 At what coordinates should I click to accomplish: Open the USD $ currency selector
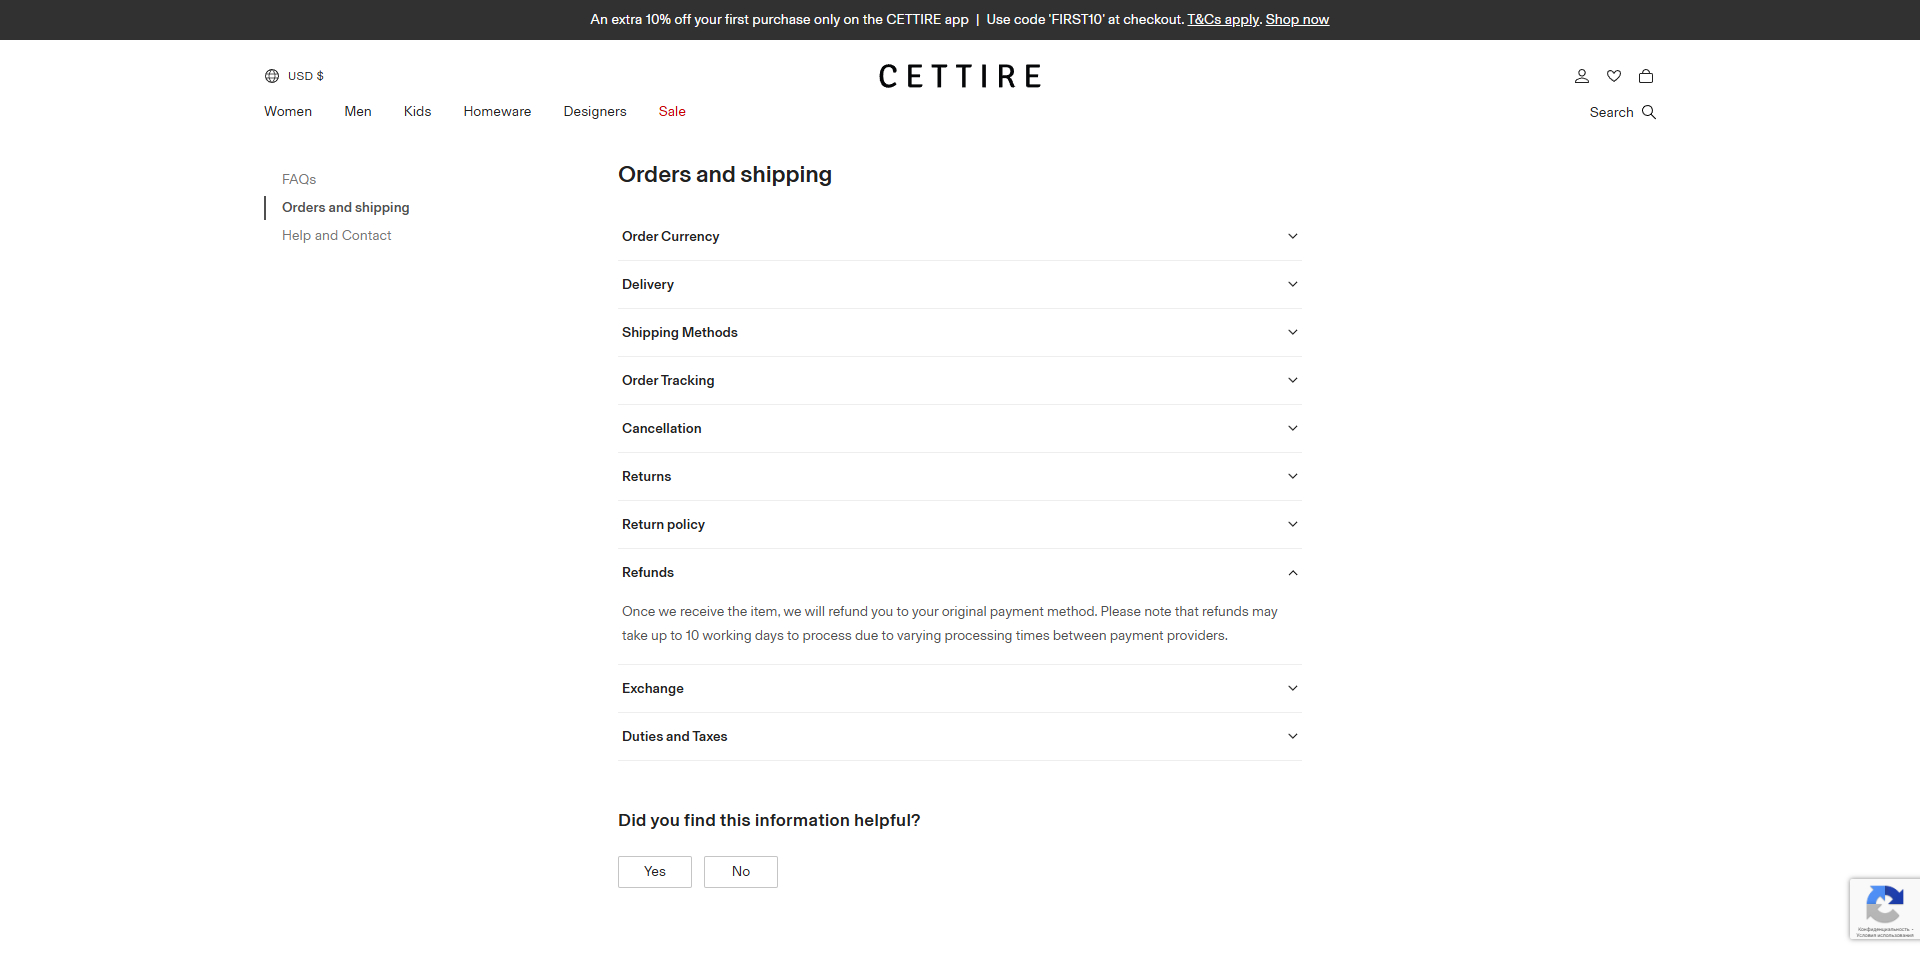[304, 75]
